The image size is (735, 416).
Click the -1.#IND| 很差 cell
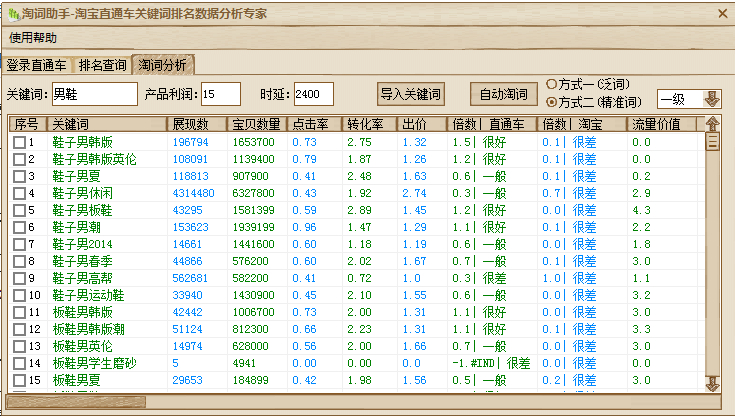point(491,363)
